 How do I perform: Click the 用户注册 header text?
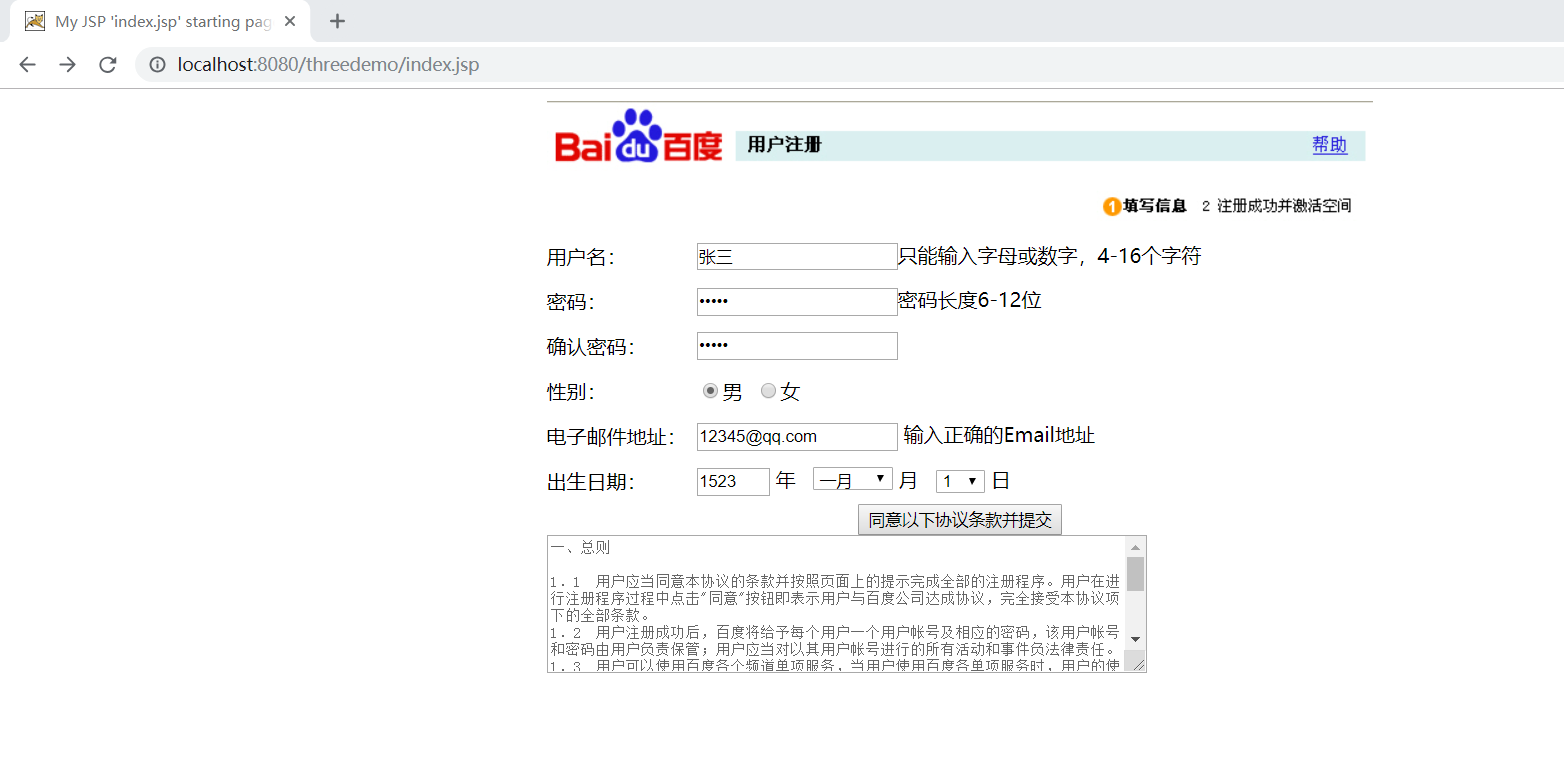[784, 145]
